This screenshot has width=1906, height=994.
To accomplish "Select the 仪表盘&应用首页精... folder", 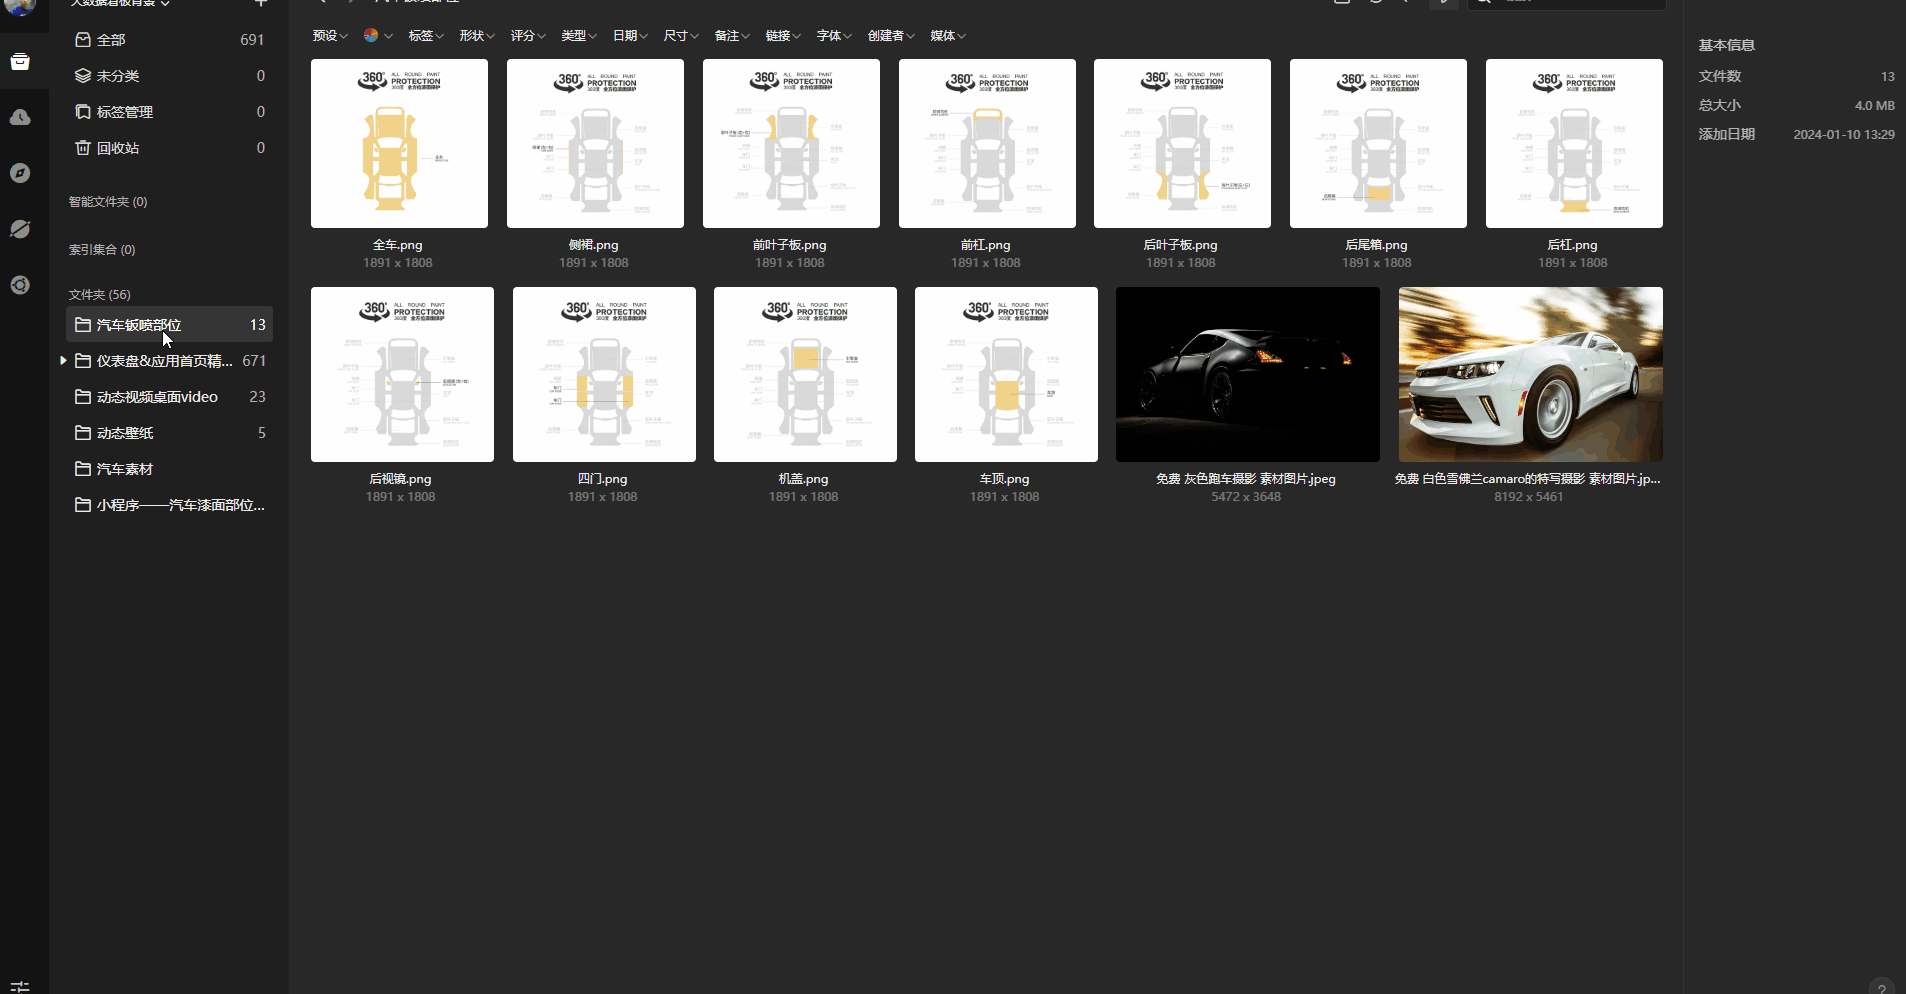I will 169,361.
